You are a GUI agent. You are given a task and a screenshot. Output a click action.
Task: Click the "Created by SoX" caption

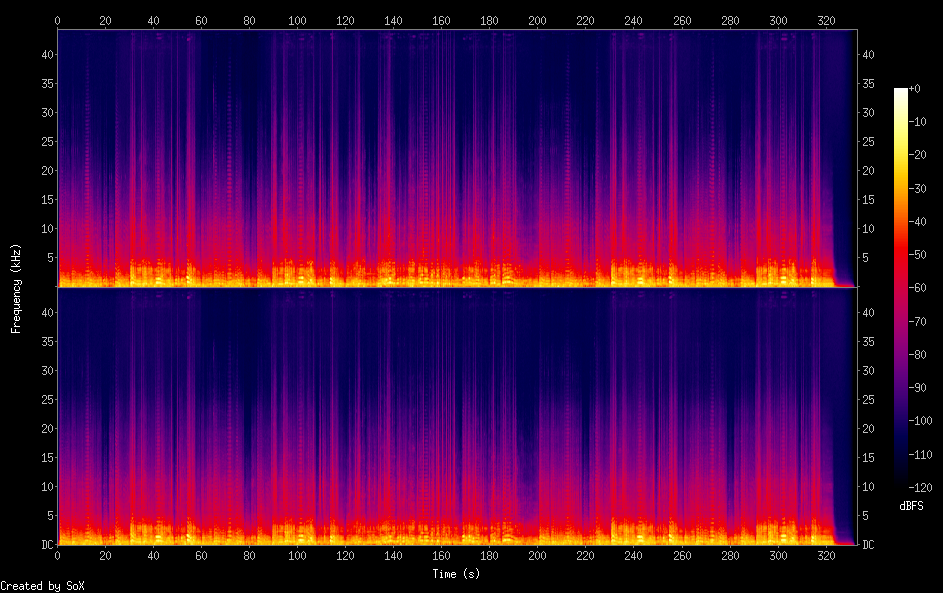click(x=42, y=586)
